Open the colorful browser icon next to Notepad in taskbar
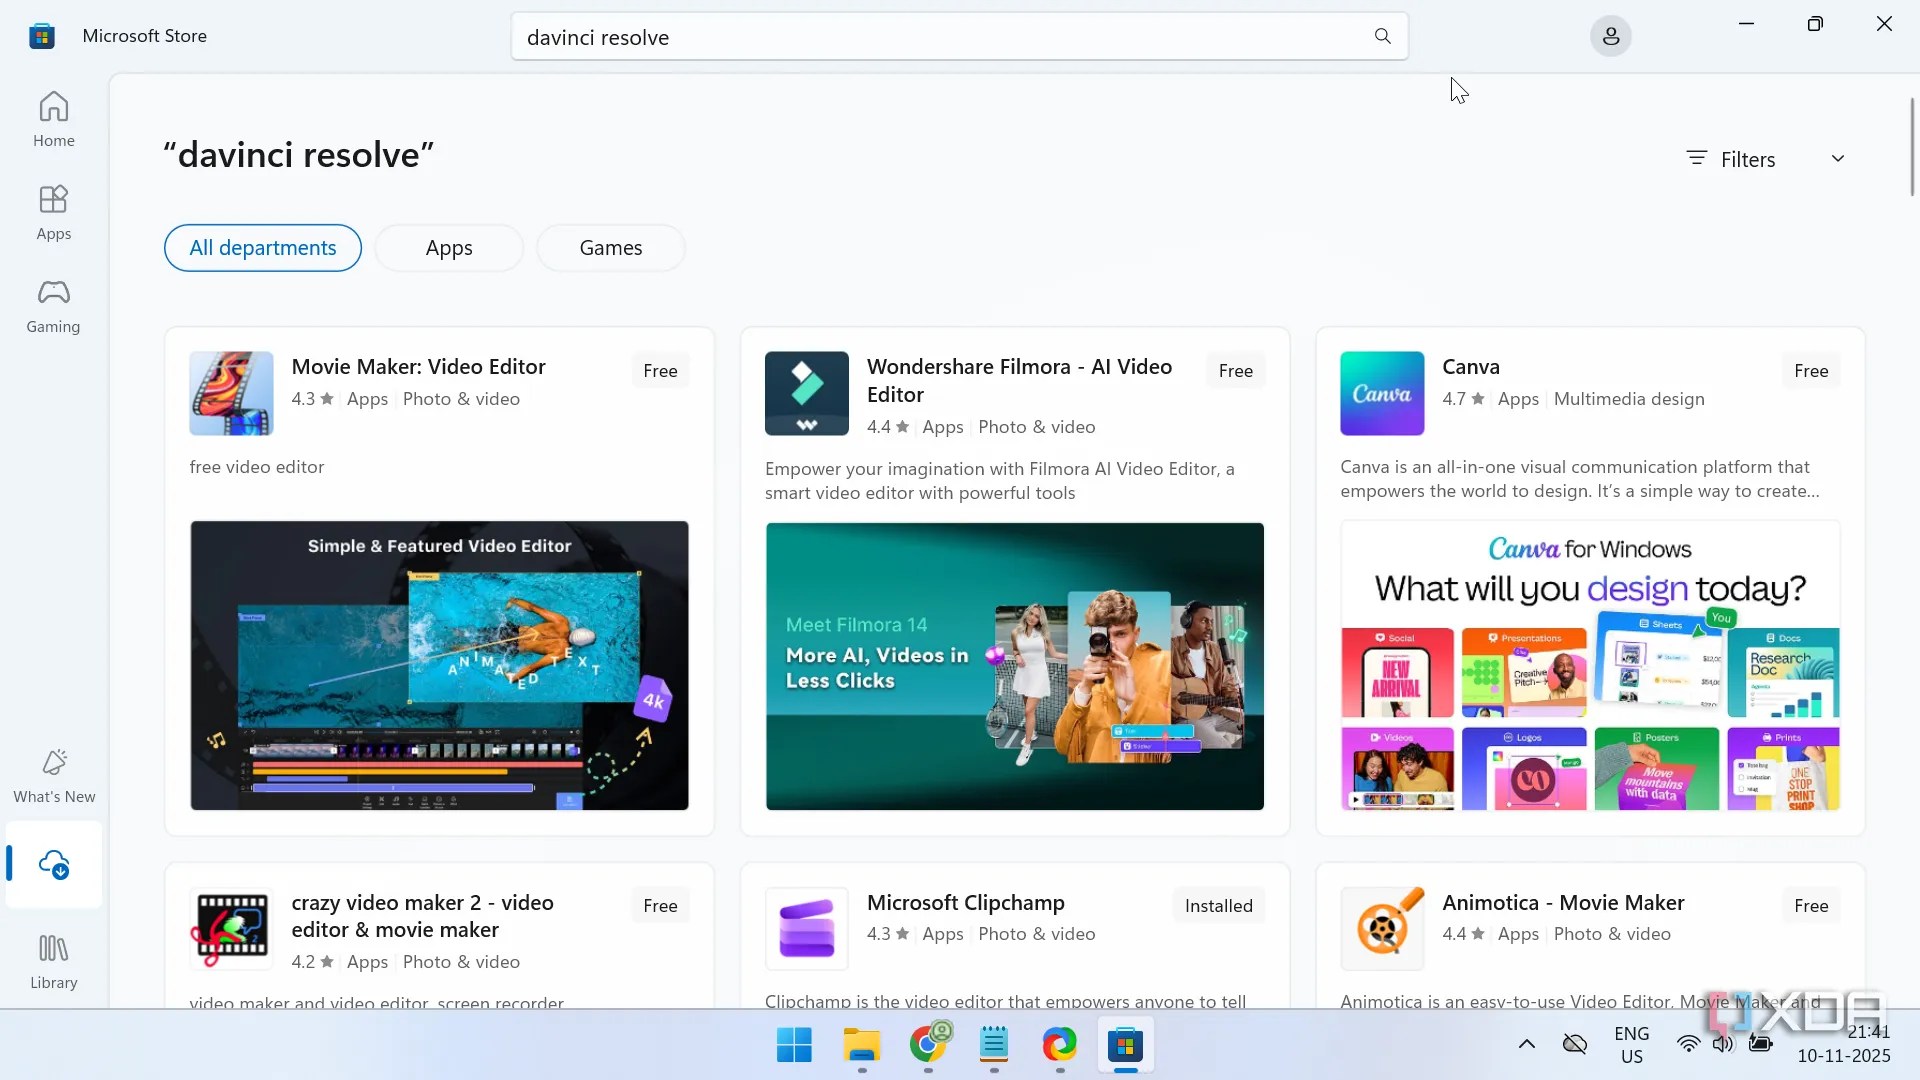The height and width of the screenshot is (1080, 1920). click(x=1060, y=1045)
